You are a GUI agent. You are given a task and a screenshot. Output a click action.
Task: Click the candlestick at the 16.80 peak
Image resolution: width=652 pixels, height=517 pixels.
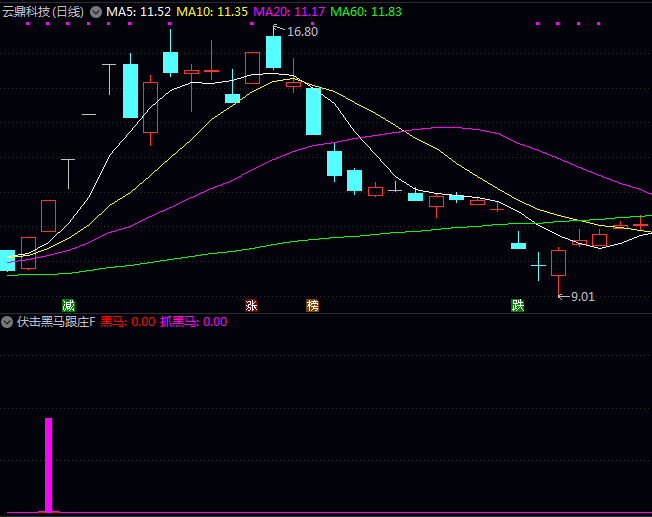[x=273, y=52]
